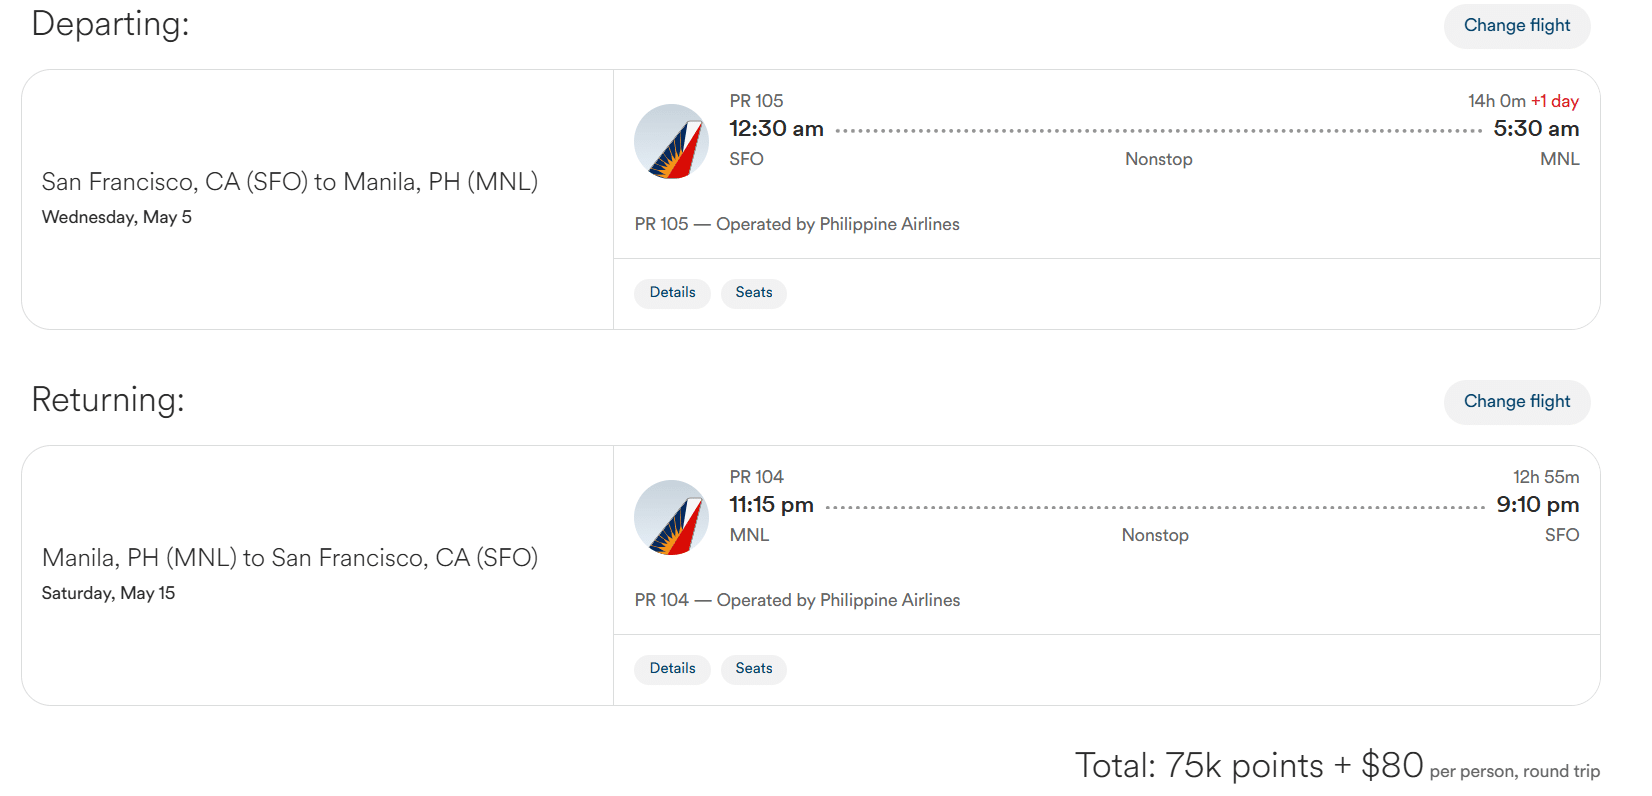Click the Total 75k points + $80 price

pyautogui.click(x=1249, y=765)
